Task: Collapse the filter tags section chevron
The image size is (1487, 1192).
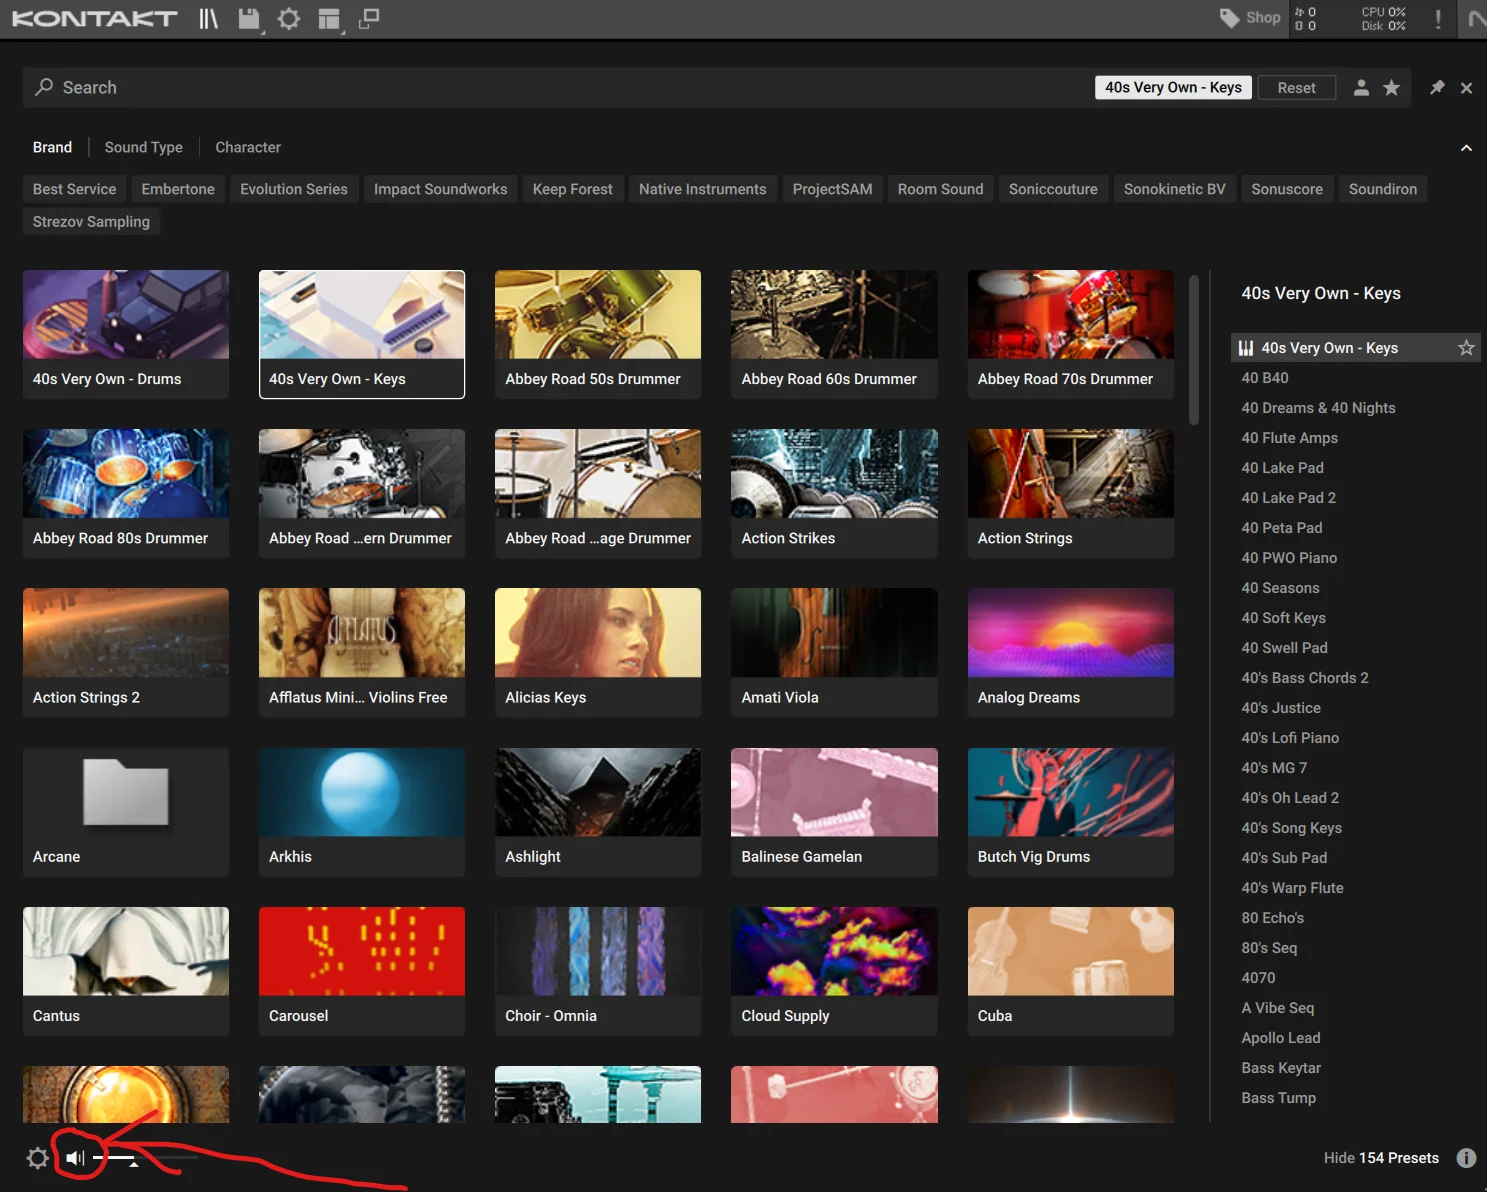Action: coord(1466,148)
